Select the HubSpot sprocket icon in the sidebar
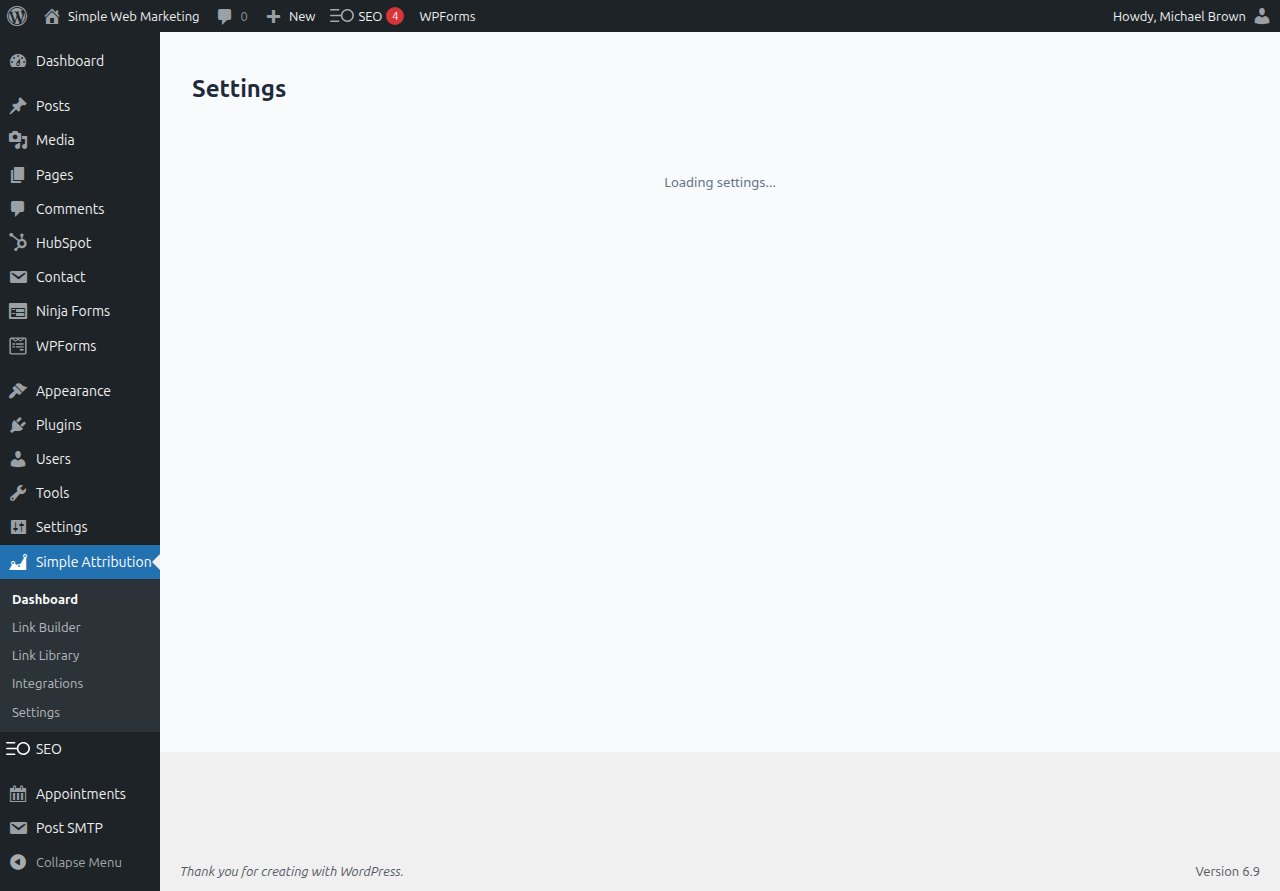The image size is (1280, 891). tap(18, 242)
